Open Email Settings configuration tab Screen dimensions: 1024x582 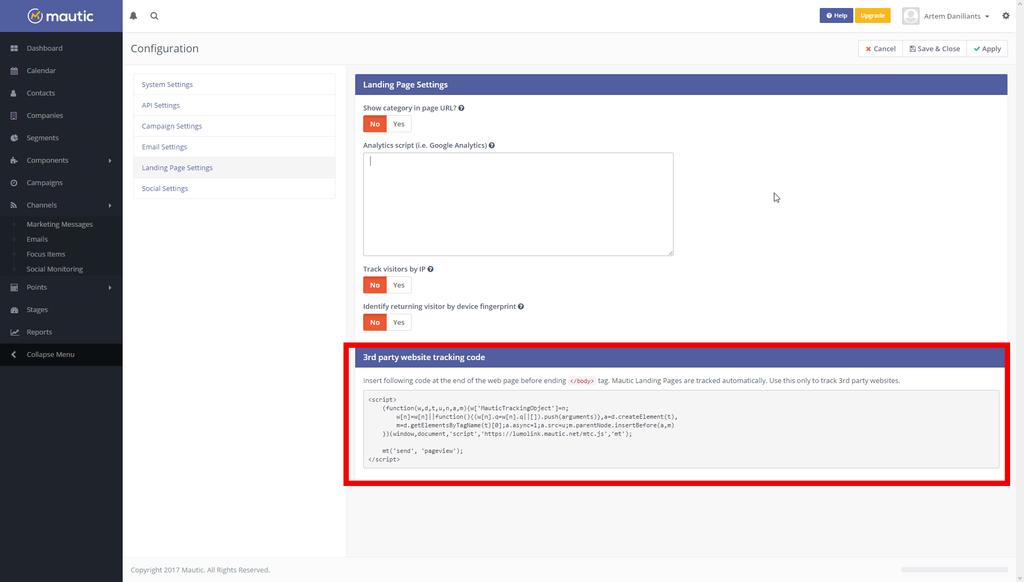pos(234,147)
